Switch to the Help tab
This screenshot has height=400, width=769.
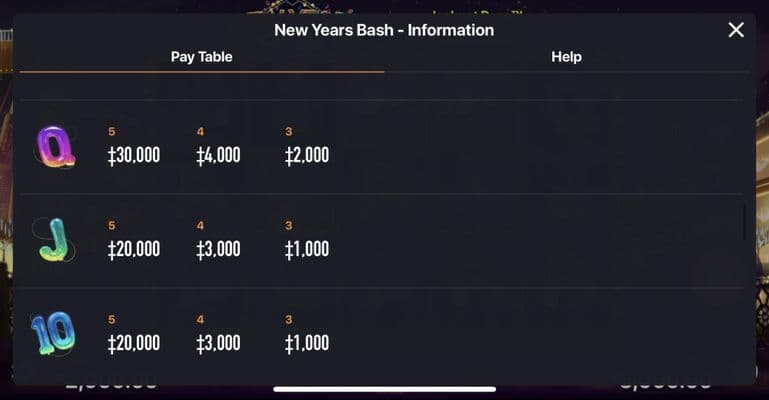click(566, 57)
